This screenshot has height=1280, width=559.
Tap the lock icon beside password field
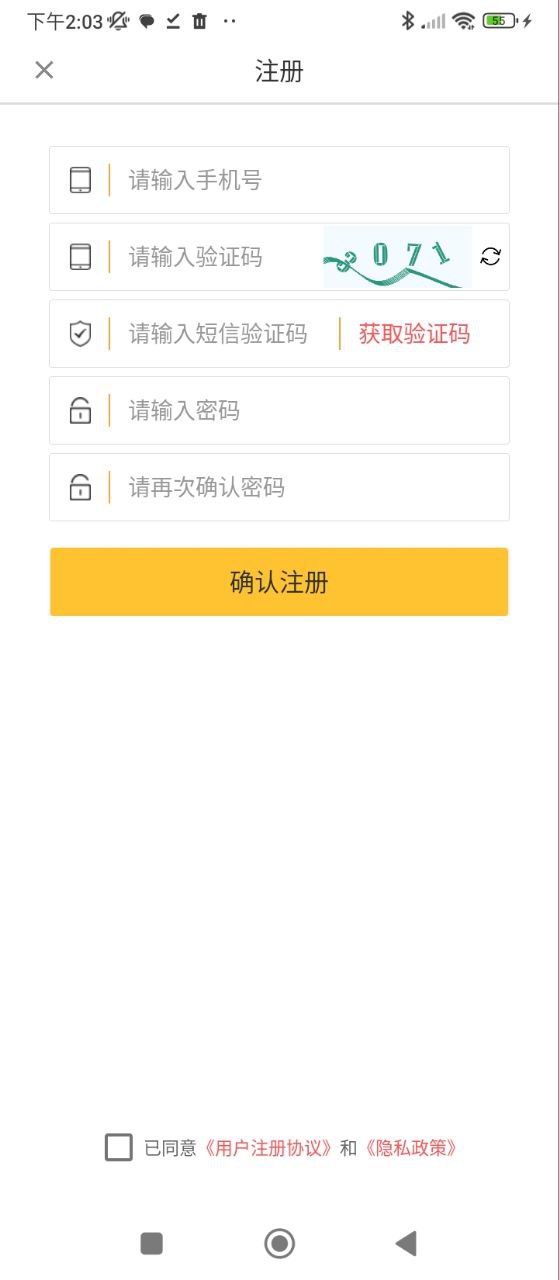coord(80,410)
